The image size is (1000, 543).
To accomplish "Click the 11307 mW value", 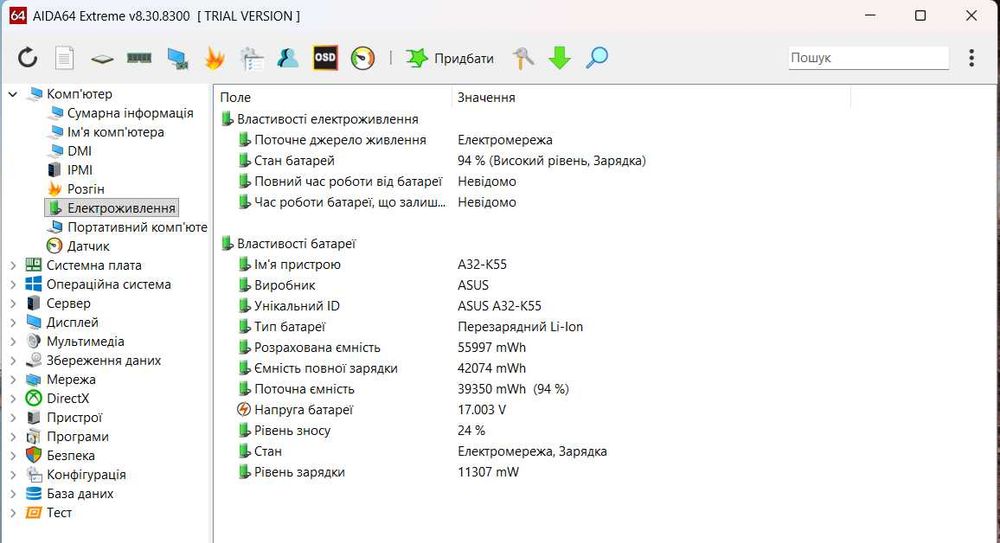I will (488, 472).
